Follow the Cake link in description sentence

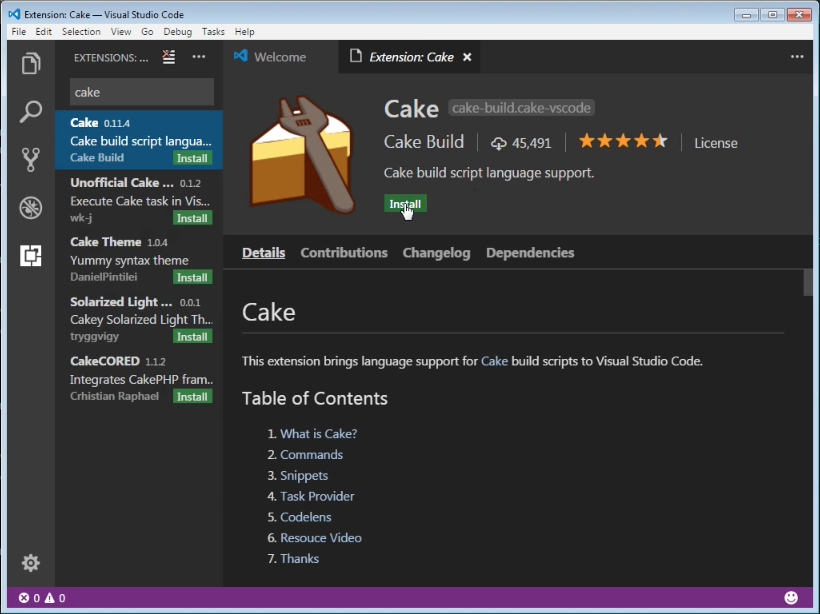click(x=495, y=361)
